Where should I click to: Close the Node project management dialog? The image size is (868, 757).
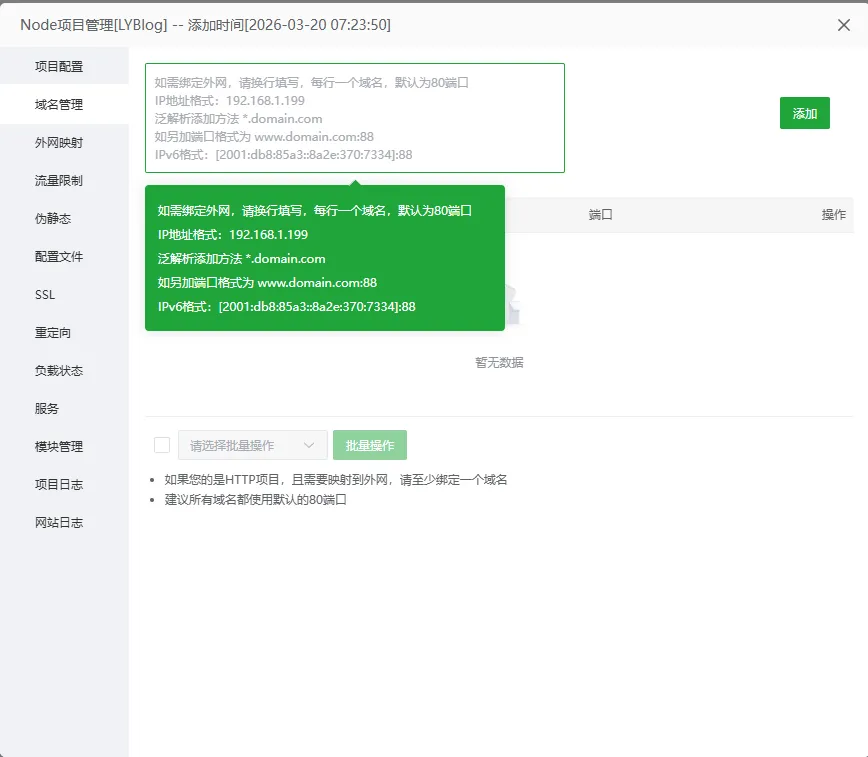click(x=843, y=25)
